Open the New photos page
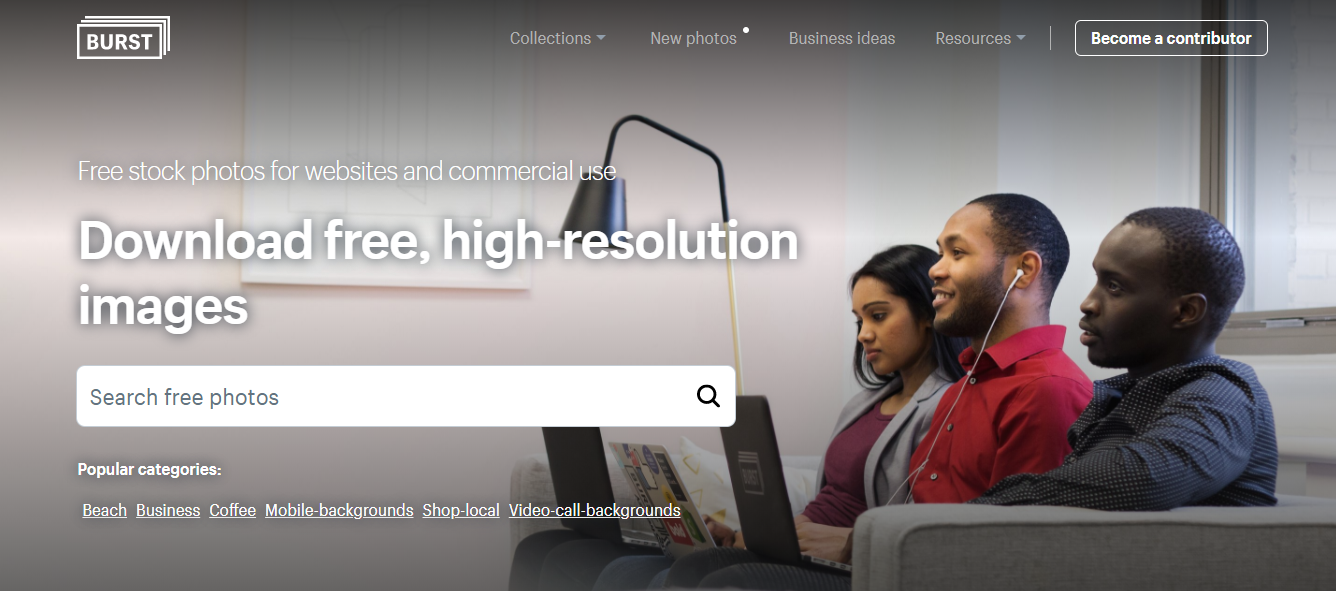 [x=693, y=38]
